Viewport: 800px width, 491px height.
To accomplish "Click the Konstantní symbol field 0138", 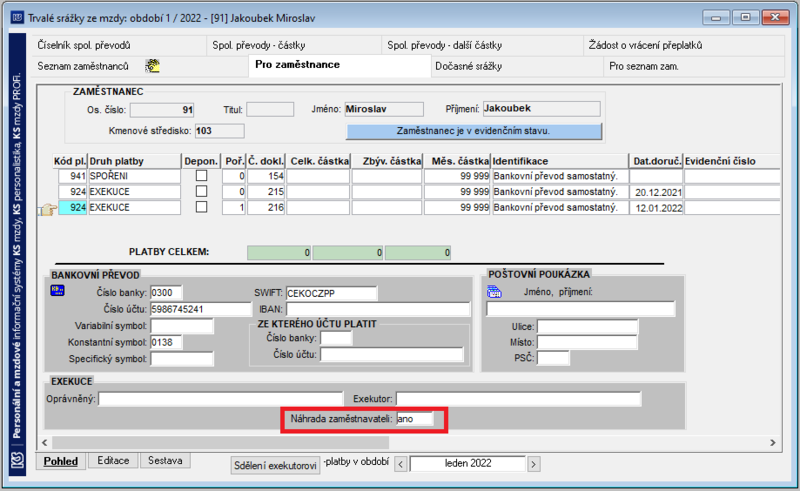I will (166, 342).
